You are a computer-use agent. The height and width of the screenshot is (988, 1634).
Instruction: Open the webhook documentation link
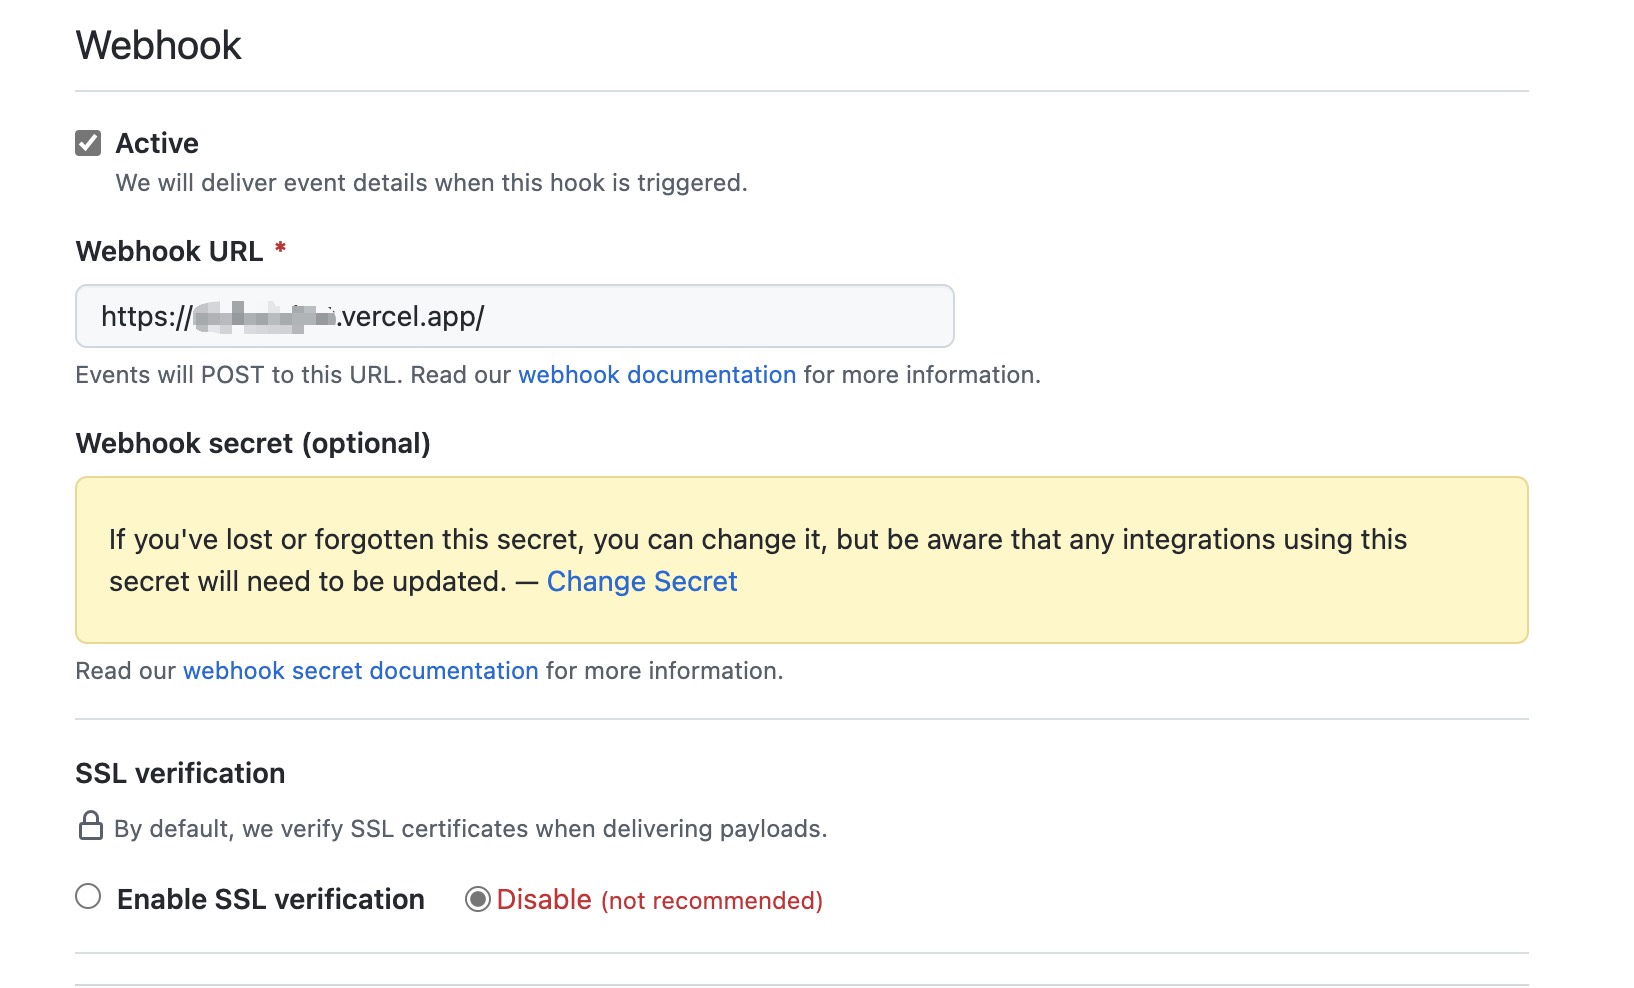point(656,375)
